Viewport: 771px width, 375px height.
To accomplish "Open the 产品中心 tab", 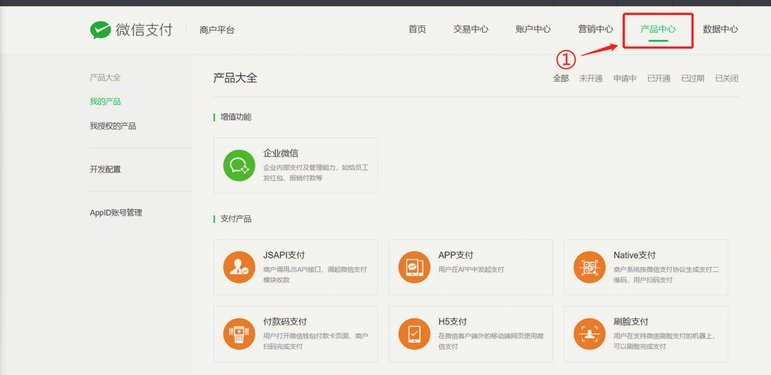I will pos(658,29).
